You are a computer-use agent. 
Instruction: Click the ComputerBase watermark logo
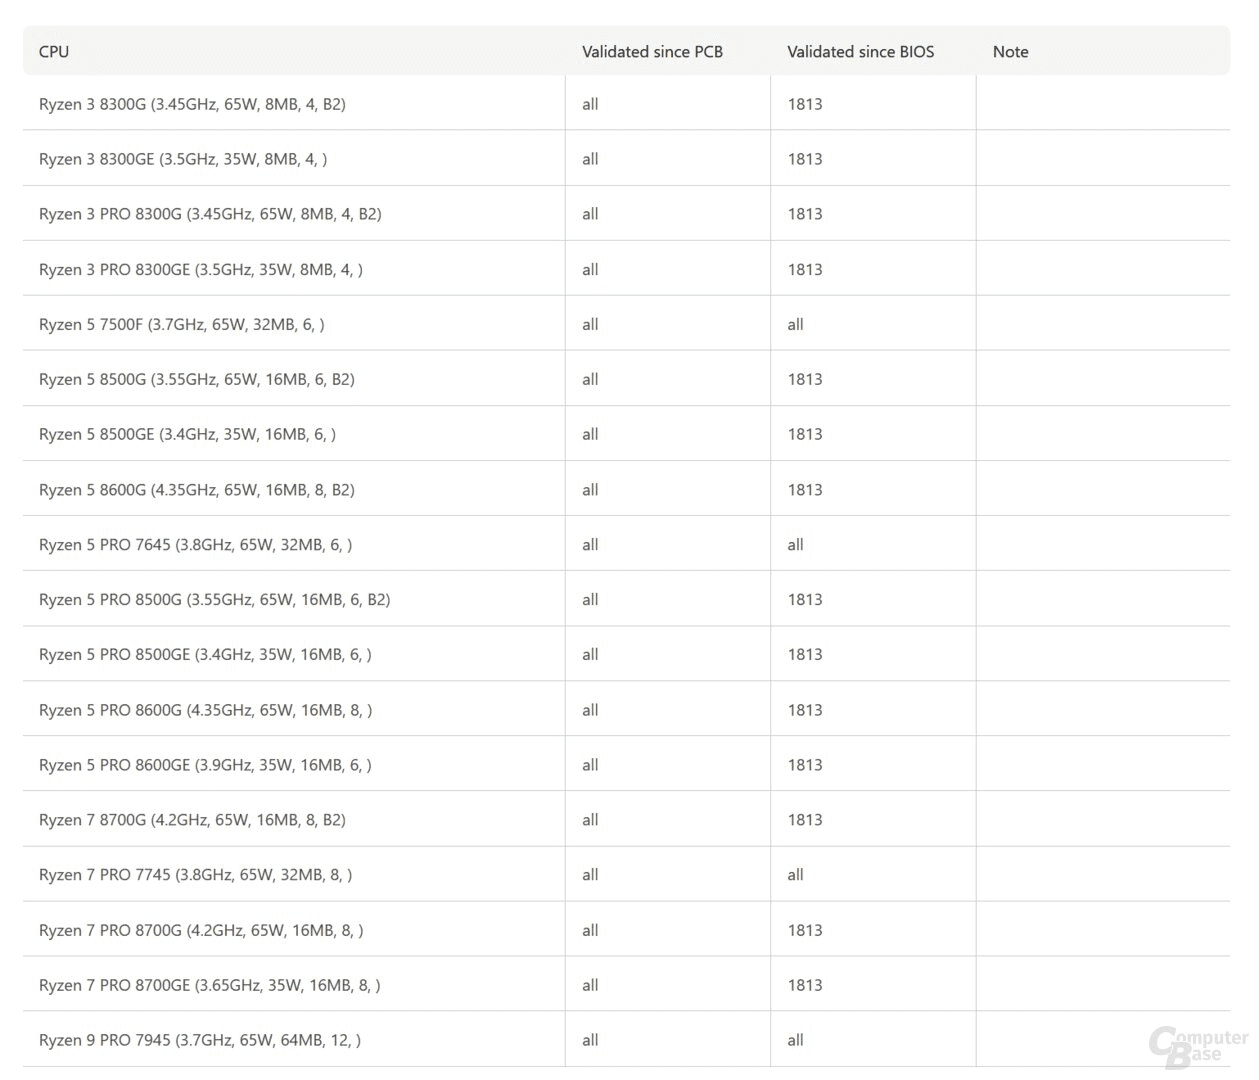(1197, 1046)
